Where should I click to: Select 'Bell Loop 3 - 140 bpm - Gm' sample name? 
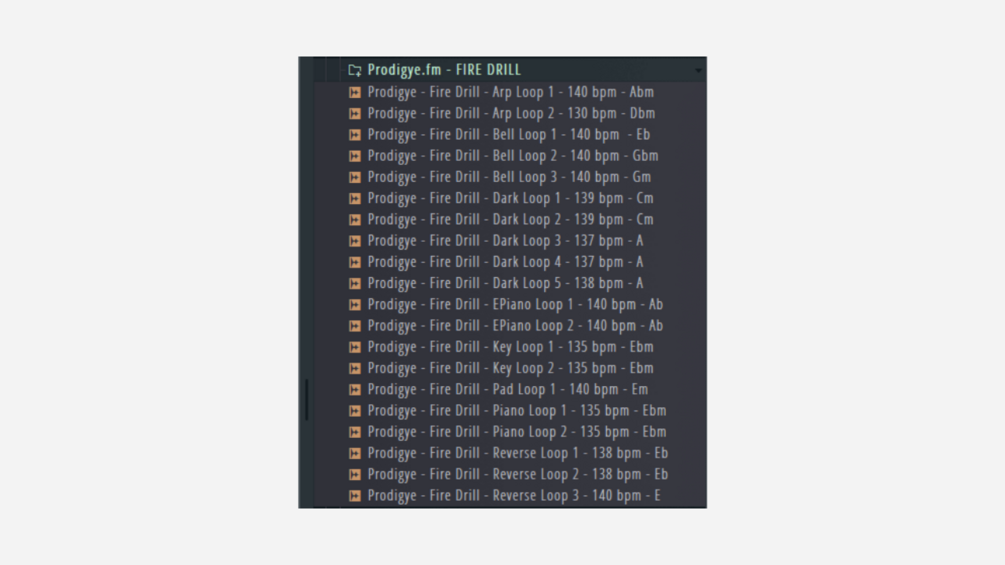pos(510,177)
